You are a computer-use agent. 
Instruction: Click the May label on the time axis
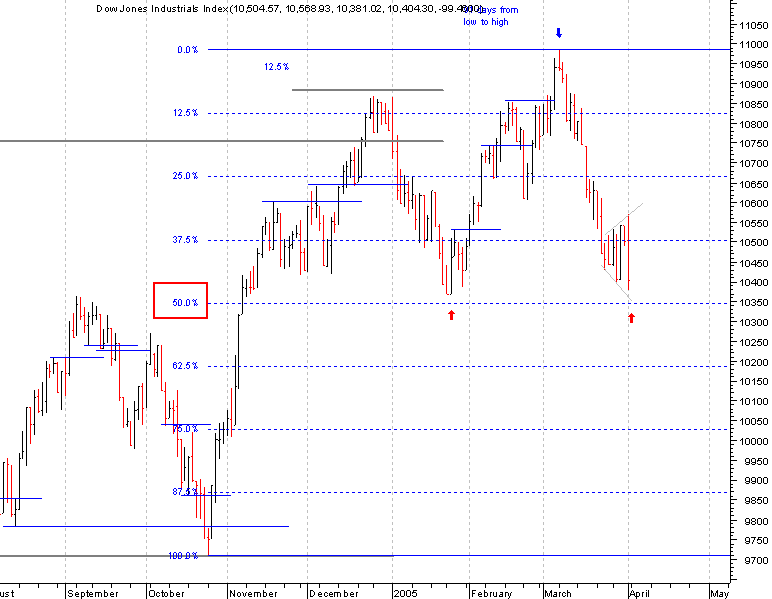[719, 594]
